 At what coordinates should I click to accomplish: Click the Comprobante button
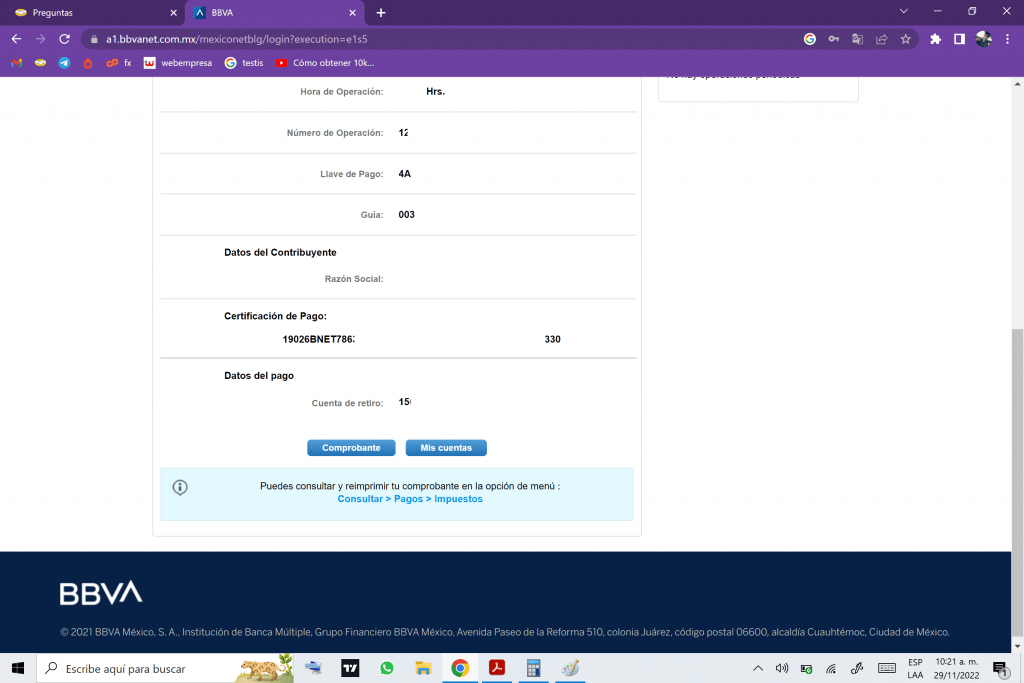tap(351, 448)
